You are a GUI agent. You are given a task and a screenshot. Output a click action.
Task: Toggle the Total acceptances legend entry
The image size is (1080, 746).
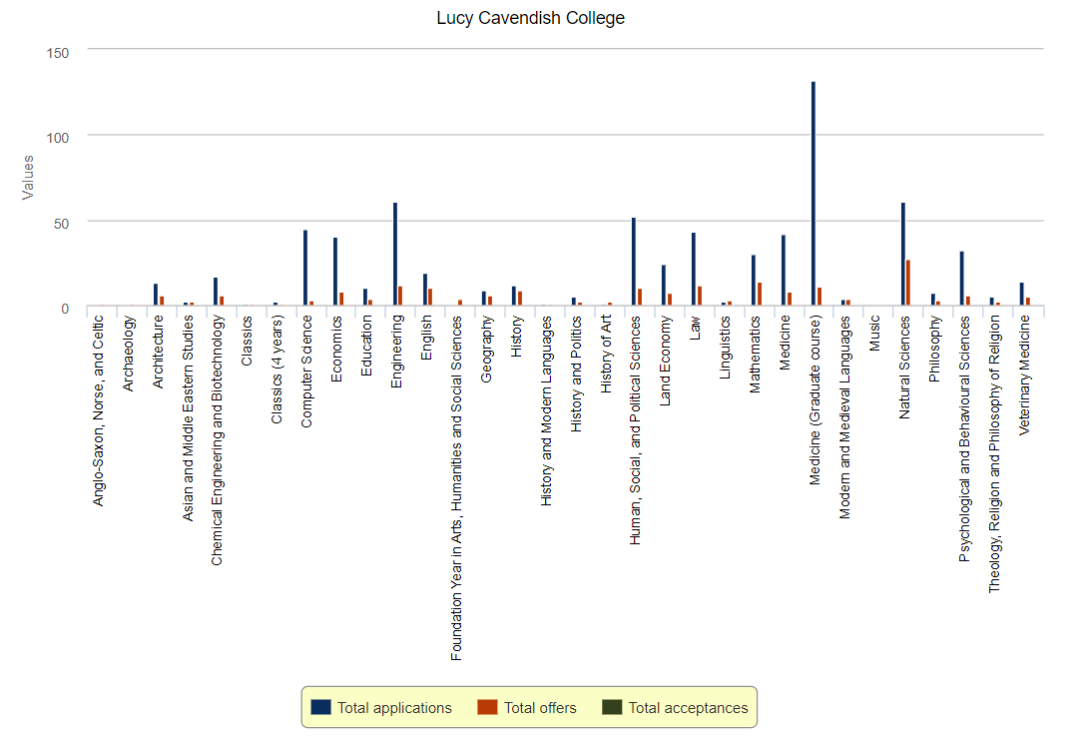[675, 707]
